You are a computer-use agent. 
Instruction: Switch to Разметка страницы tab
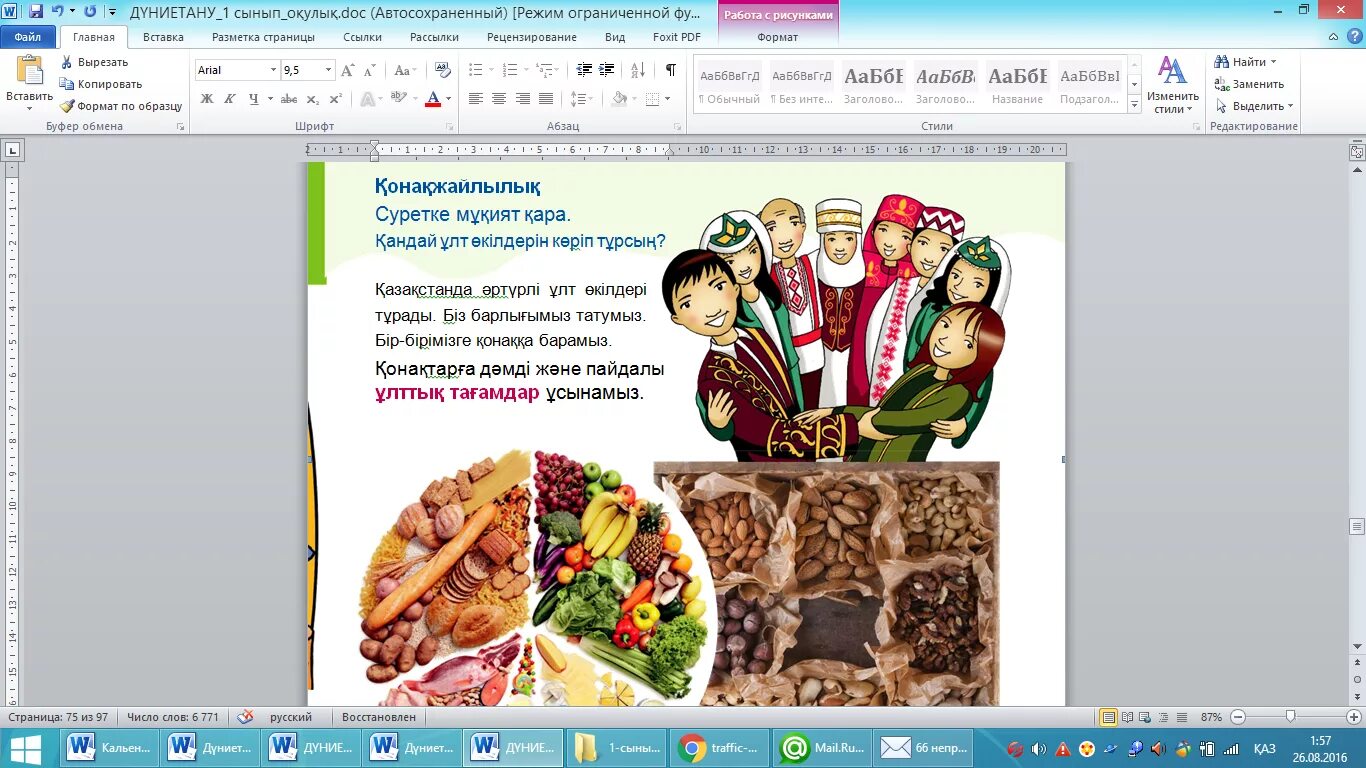(263, 37)
